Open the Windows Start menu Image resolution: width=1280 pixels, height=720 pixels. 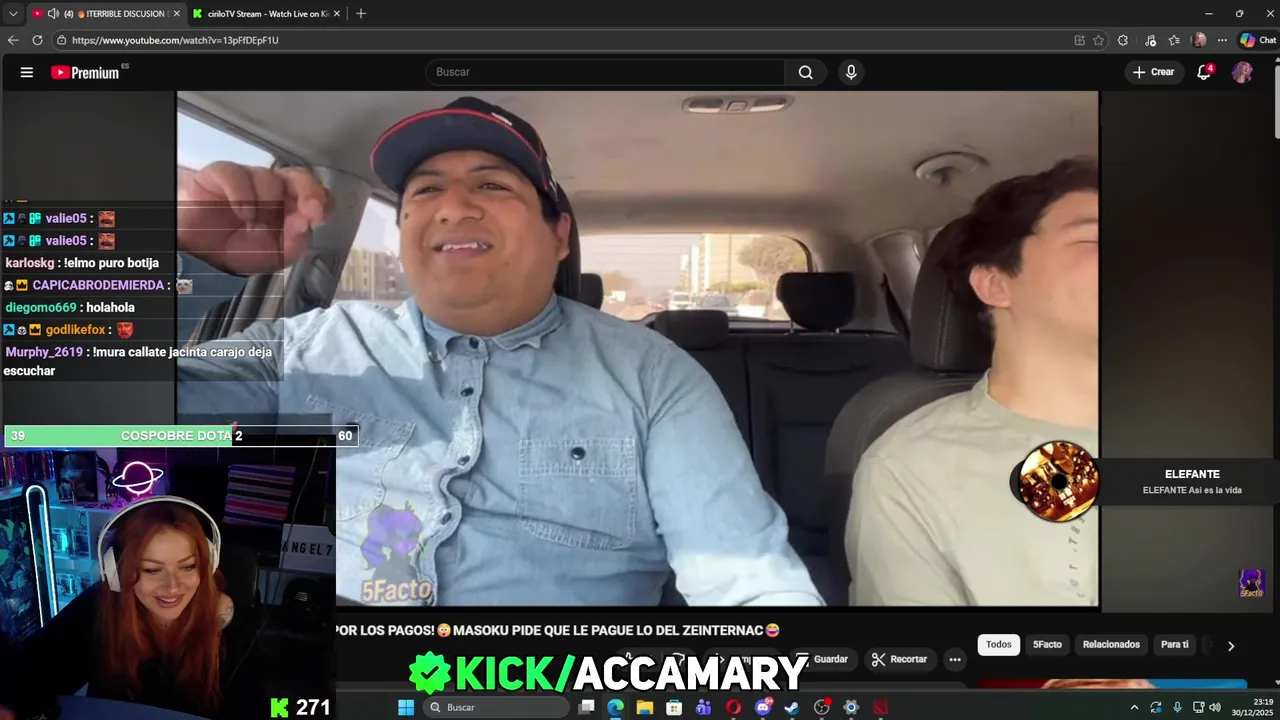click(x=406, y=707)
